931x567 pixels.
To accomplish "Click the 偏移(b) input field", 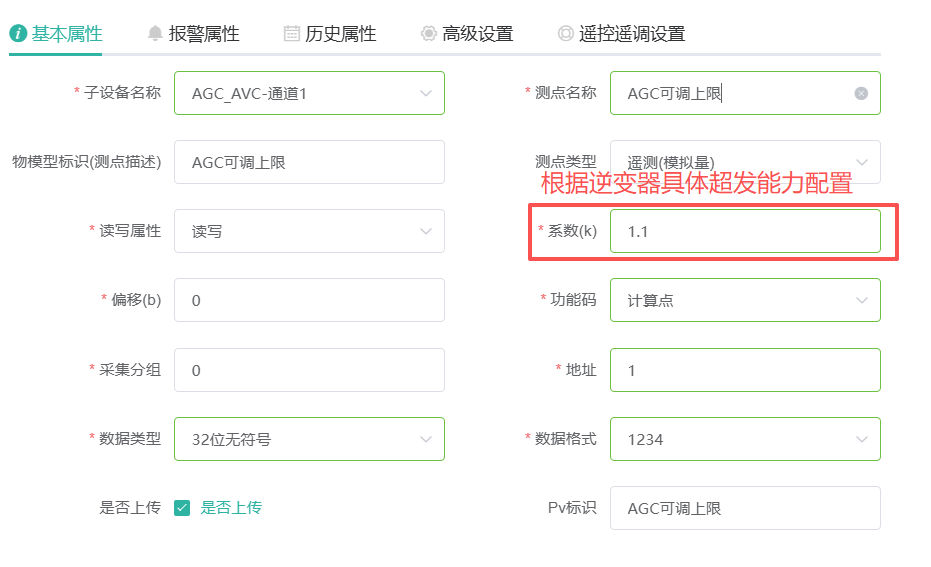I will click(309, 300).
